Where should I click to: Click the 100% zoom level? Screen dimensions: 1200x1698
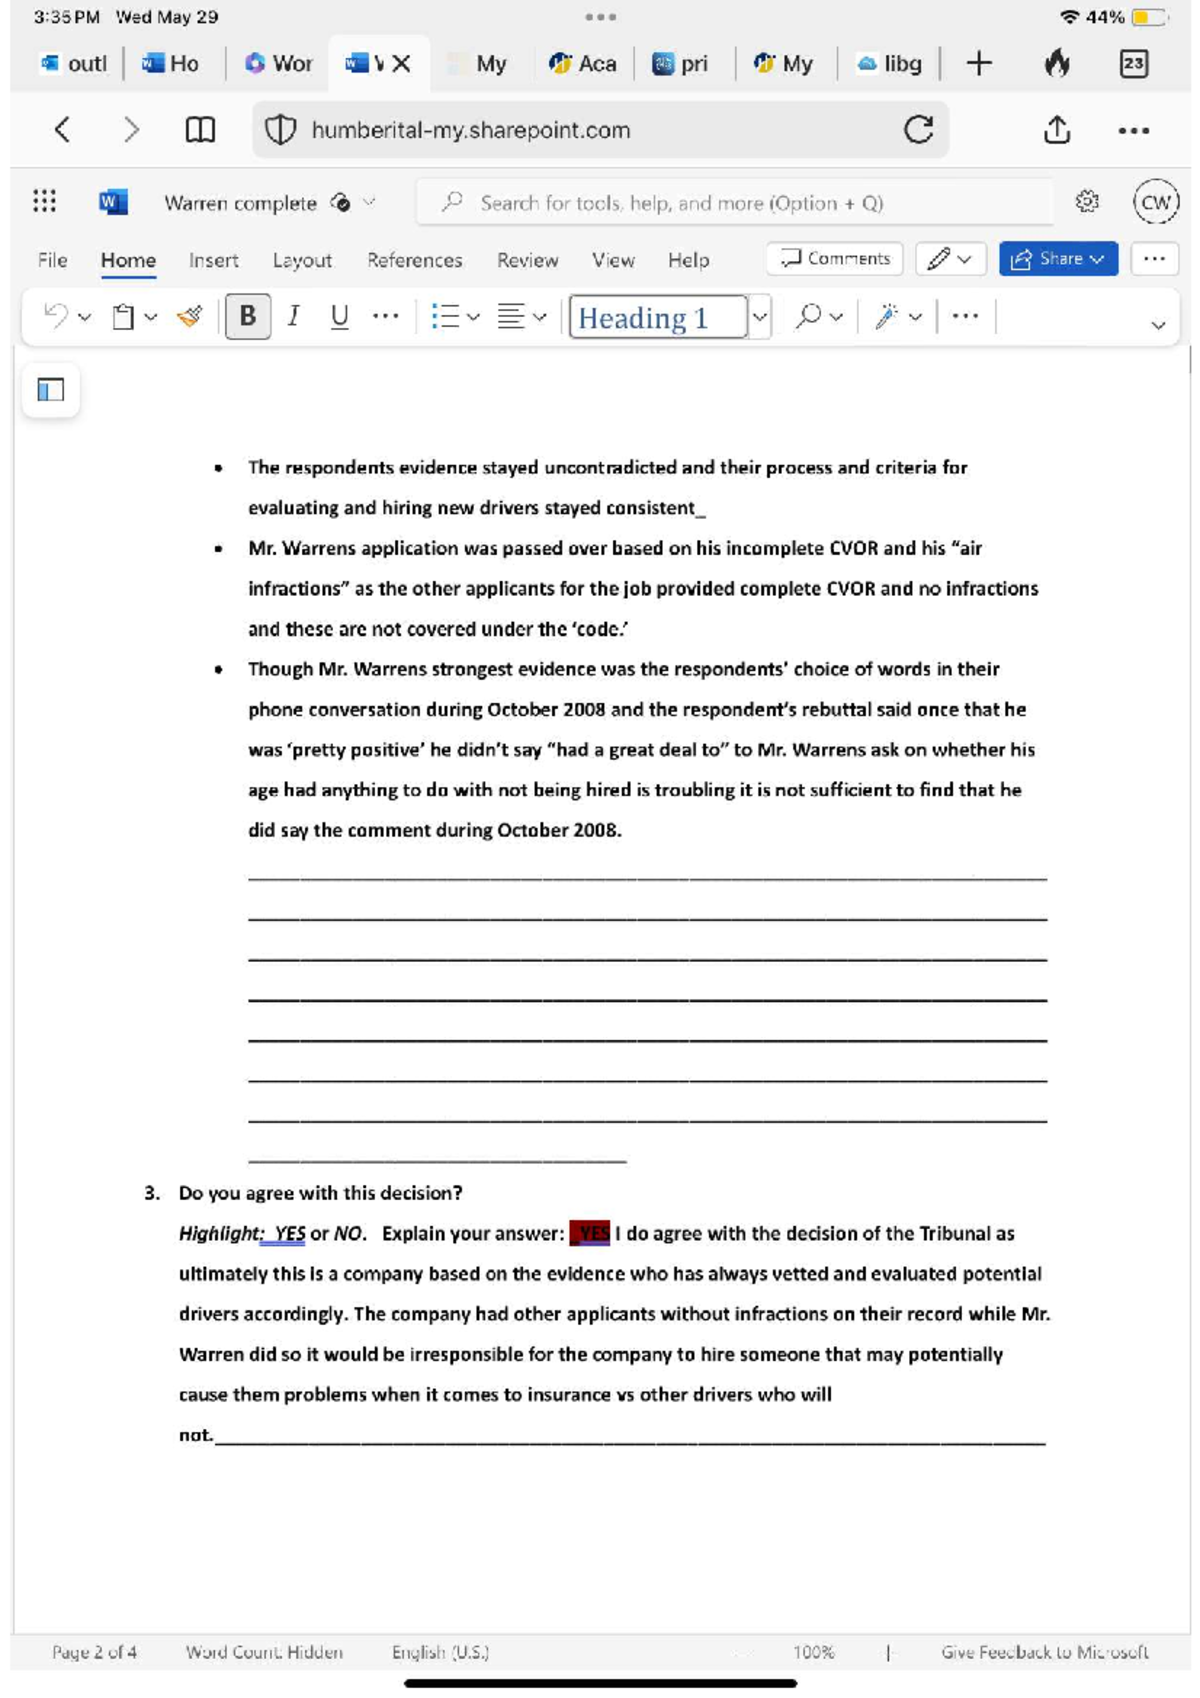(x=813, y=1653)
